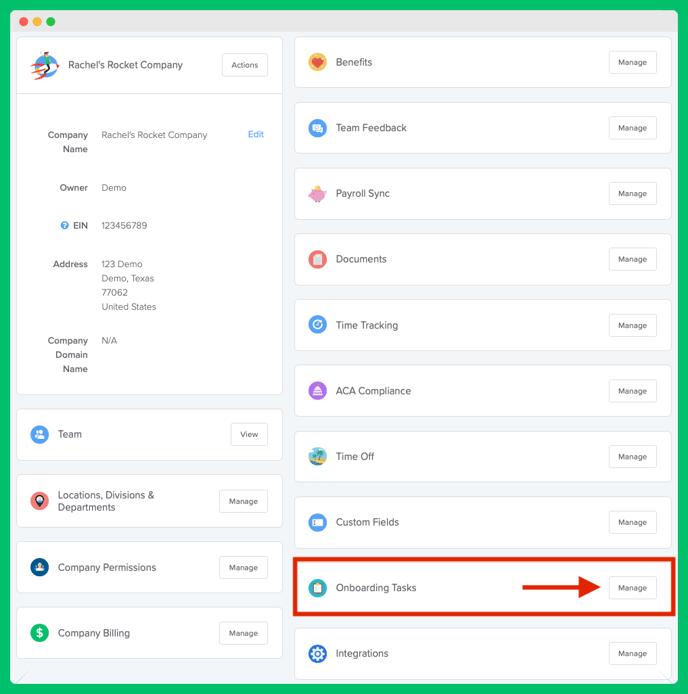Click the Company Domain Name value N/A
688x694 pixels.
[x=109, y=340]
